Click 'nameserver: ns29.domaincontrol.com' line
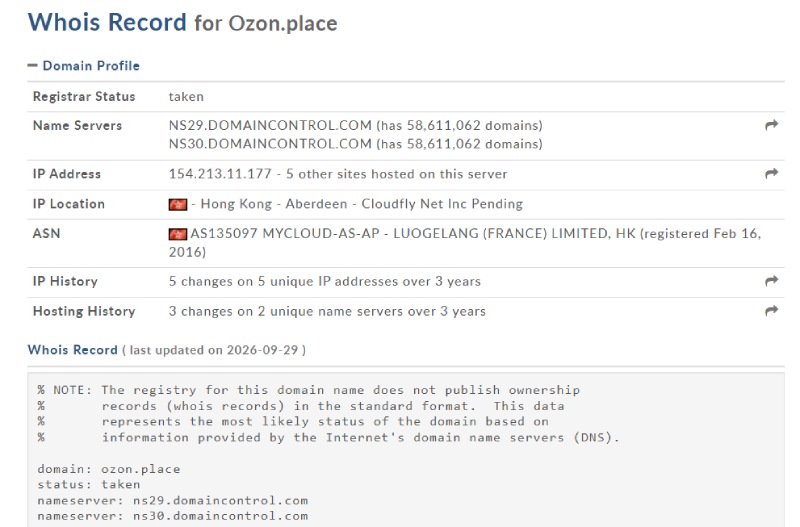 (x=172, y=500)
